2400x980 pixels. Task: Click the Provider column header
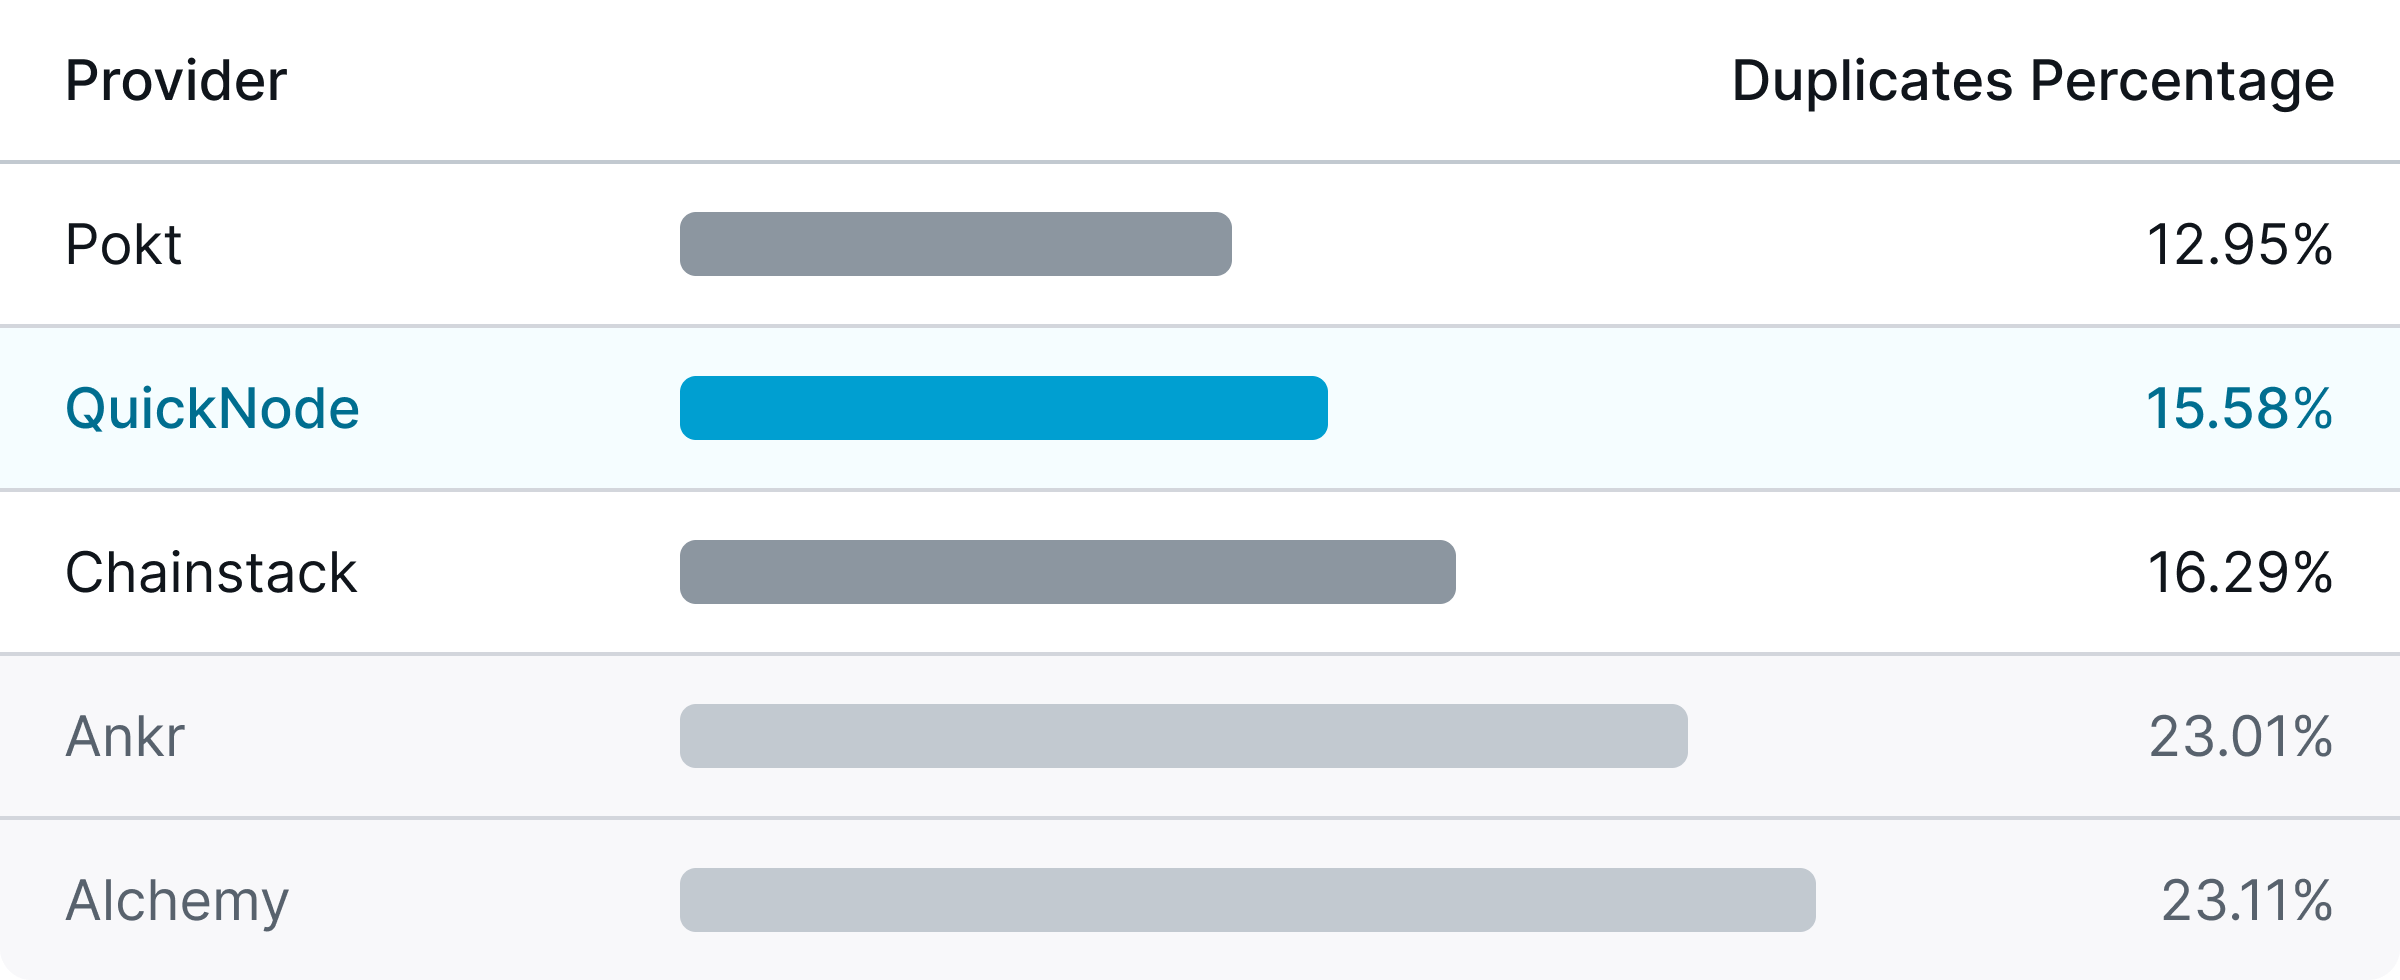click(176, 81)
